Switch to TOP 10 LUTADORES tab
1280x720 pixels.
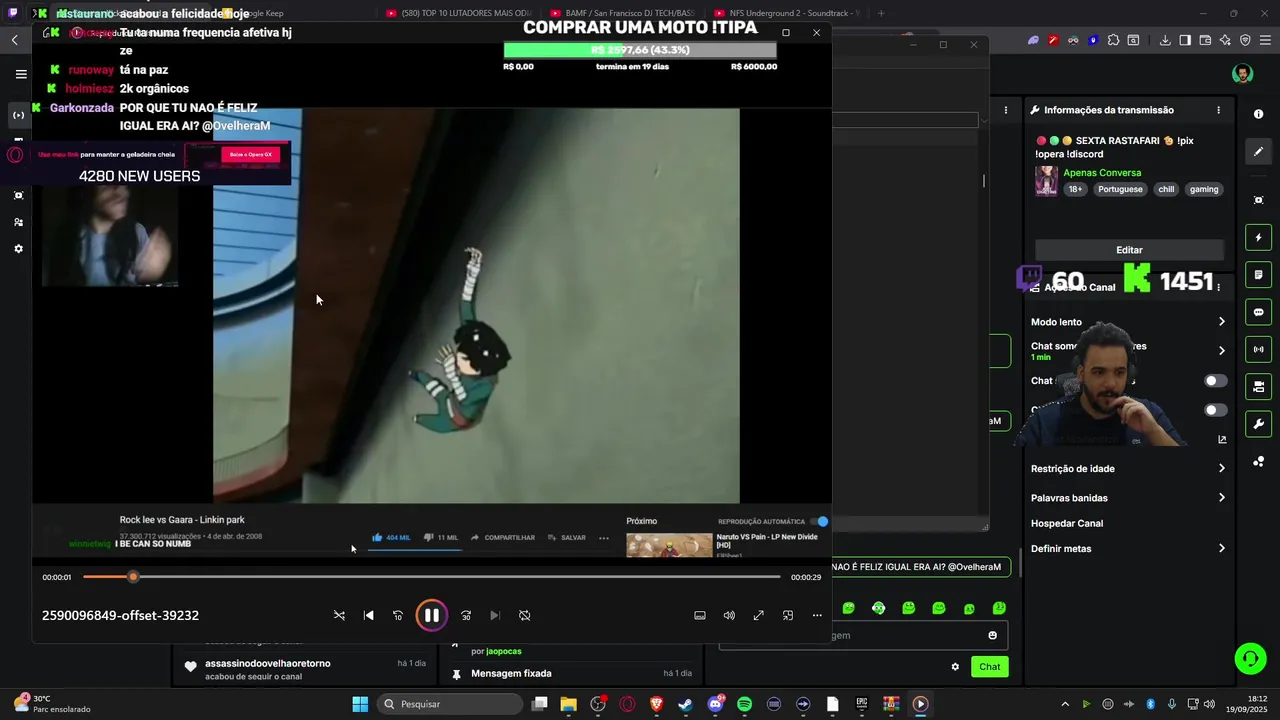(458, 13)
